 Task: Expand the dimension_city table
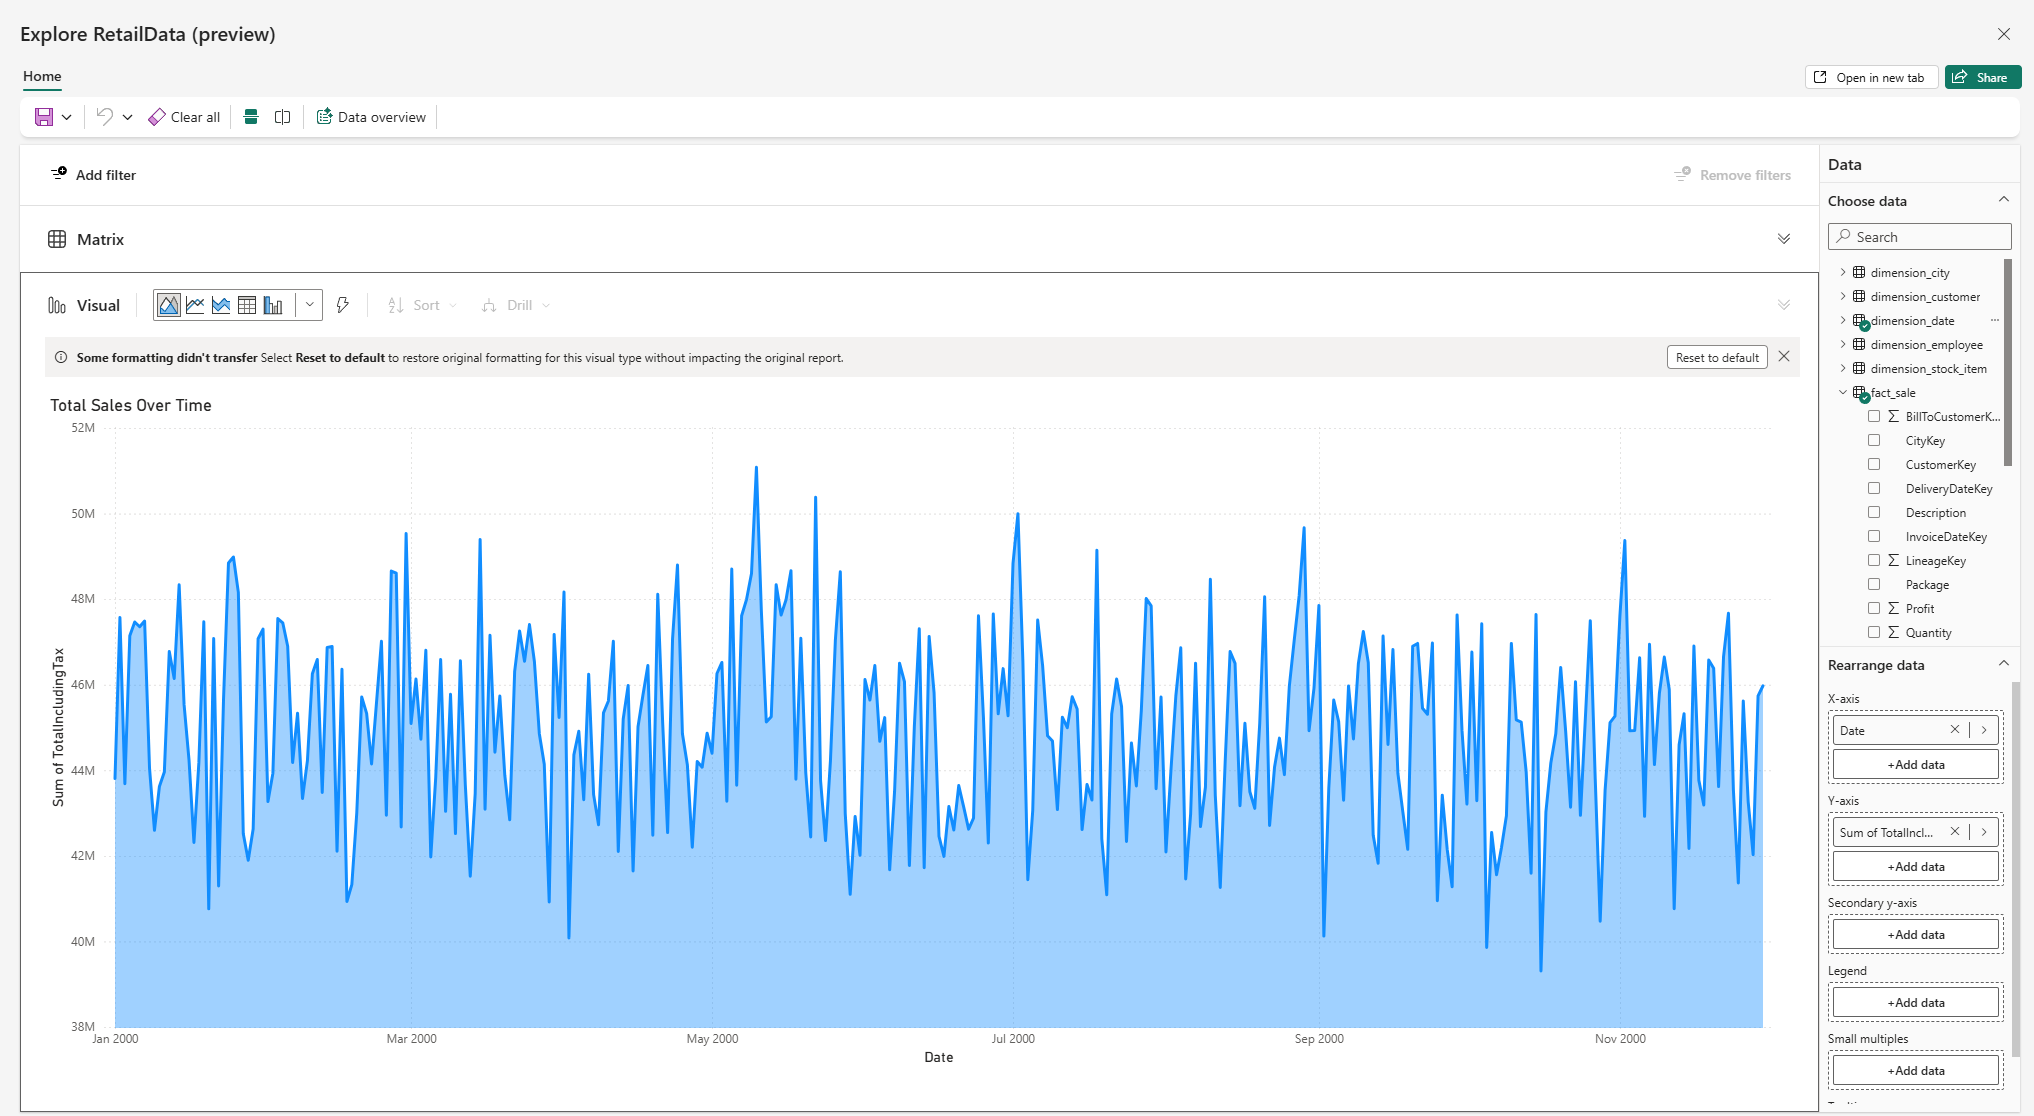[1843, 271]
